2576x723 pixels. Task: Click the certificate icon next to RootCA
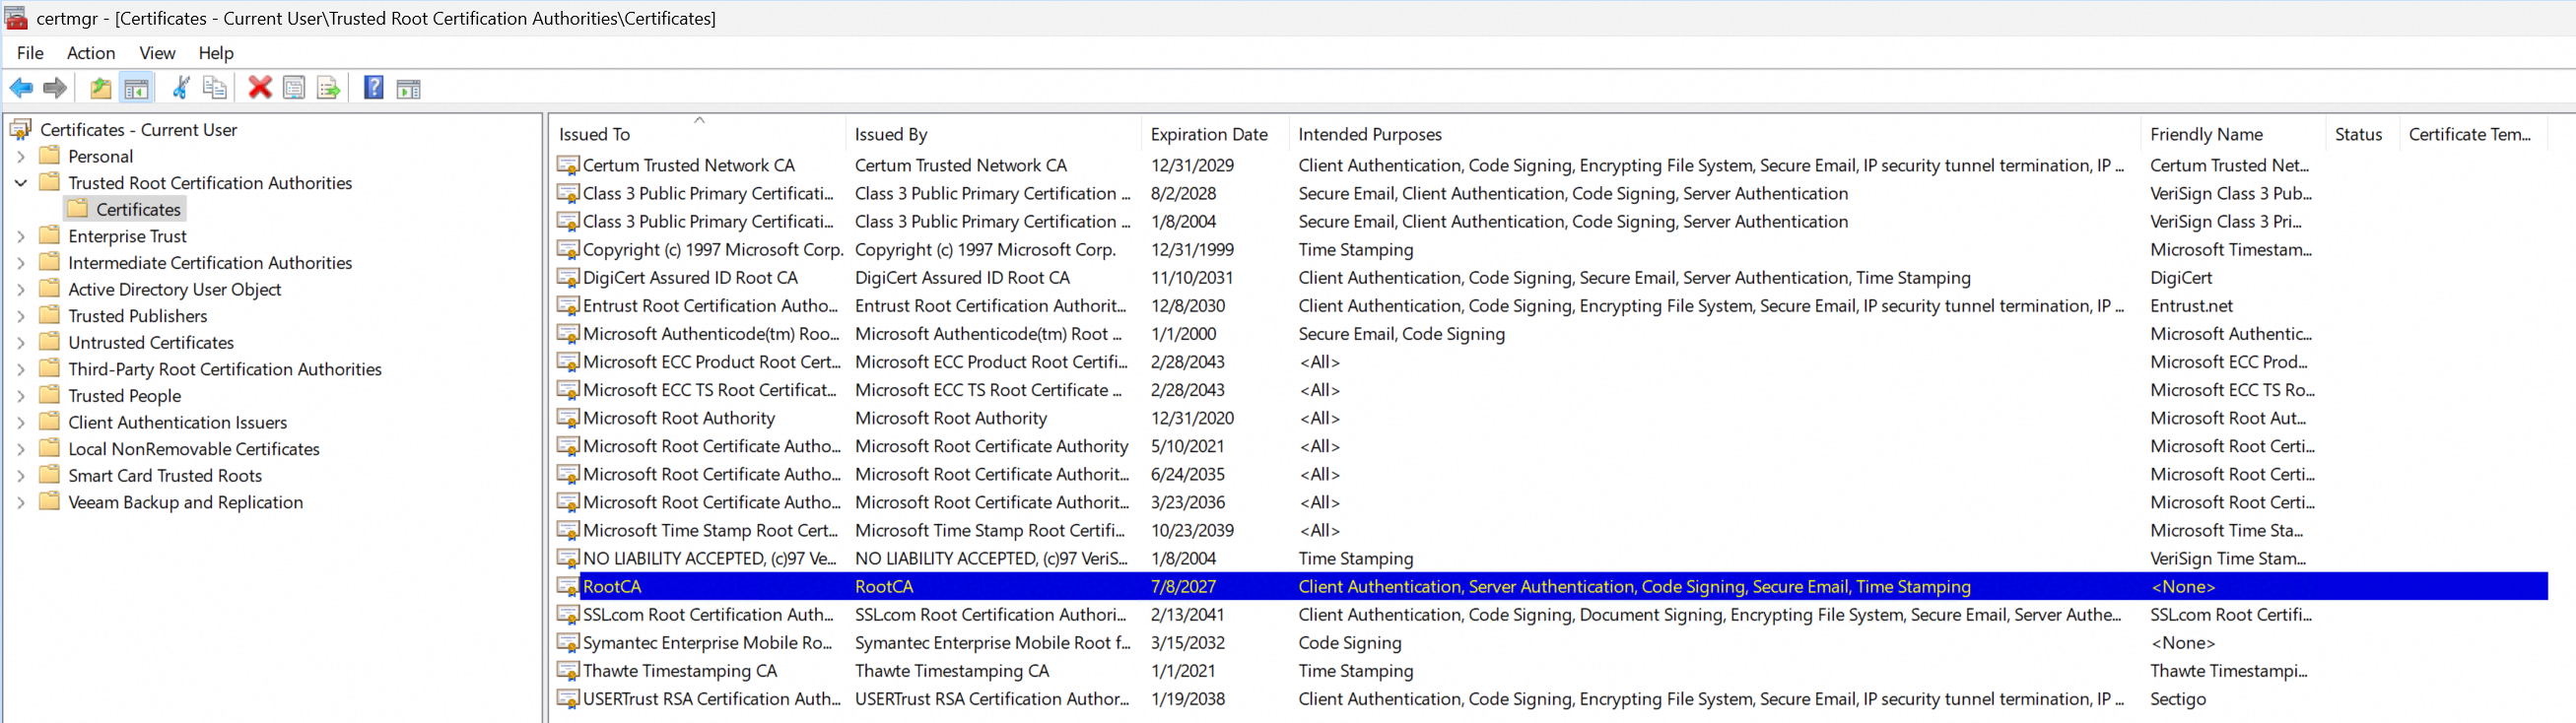(x=568, y=586)
